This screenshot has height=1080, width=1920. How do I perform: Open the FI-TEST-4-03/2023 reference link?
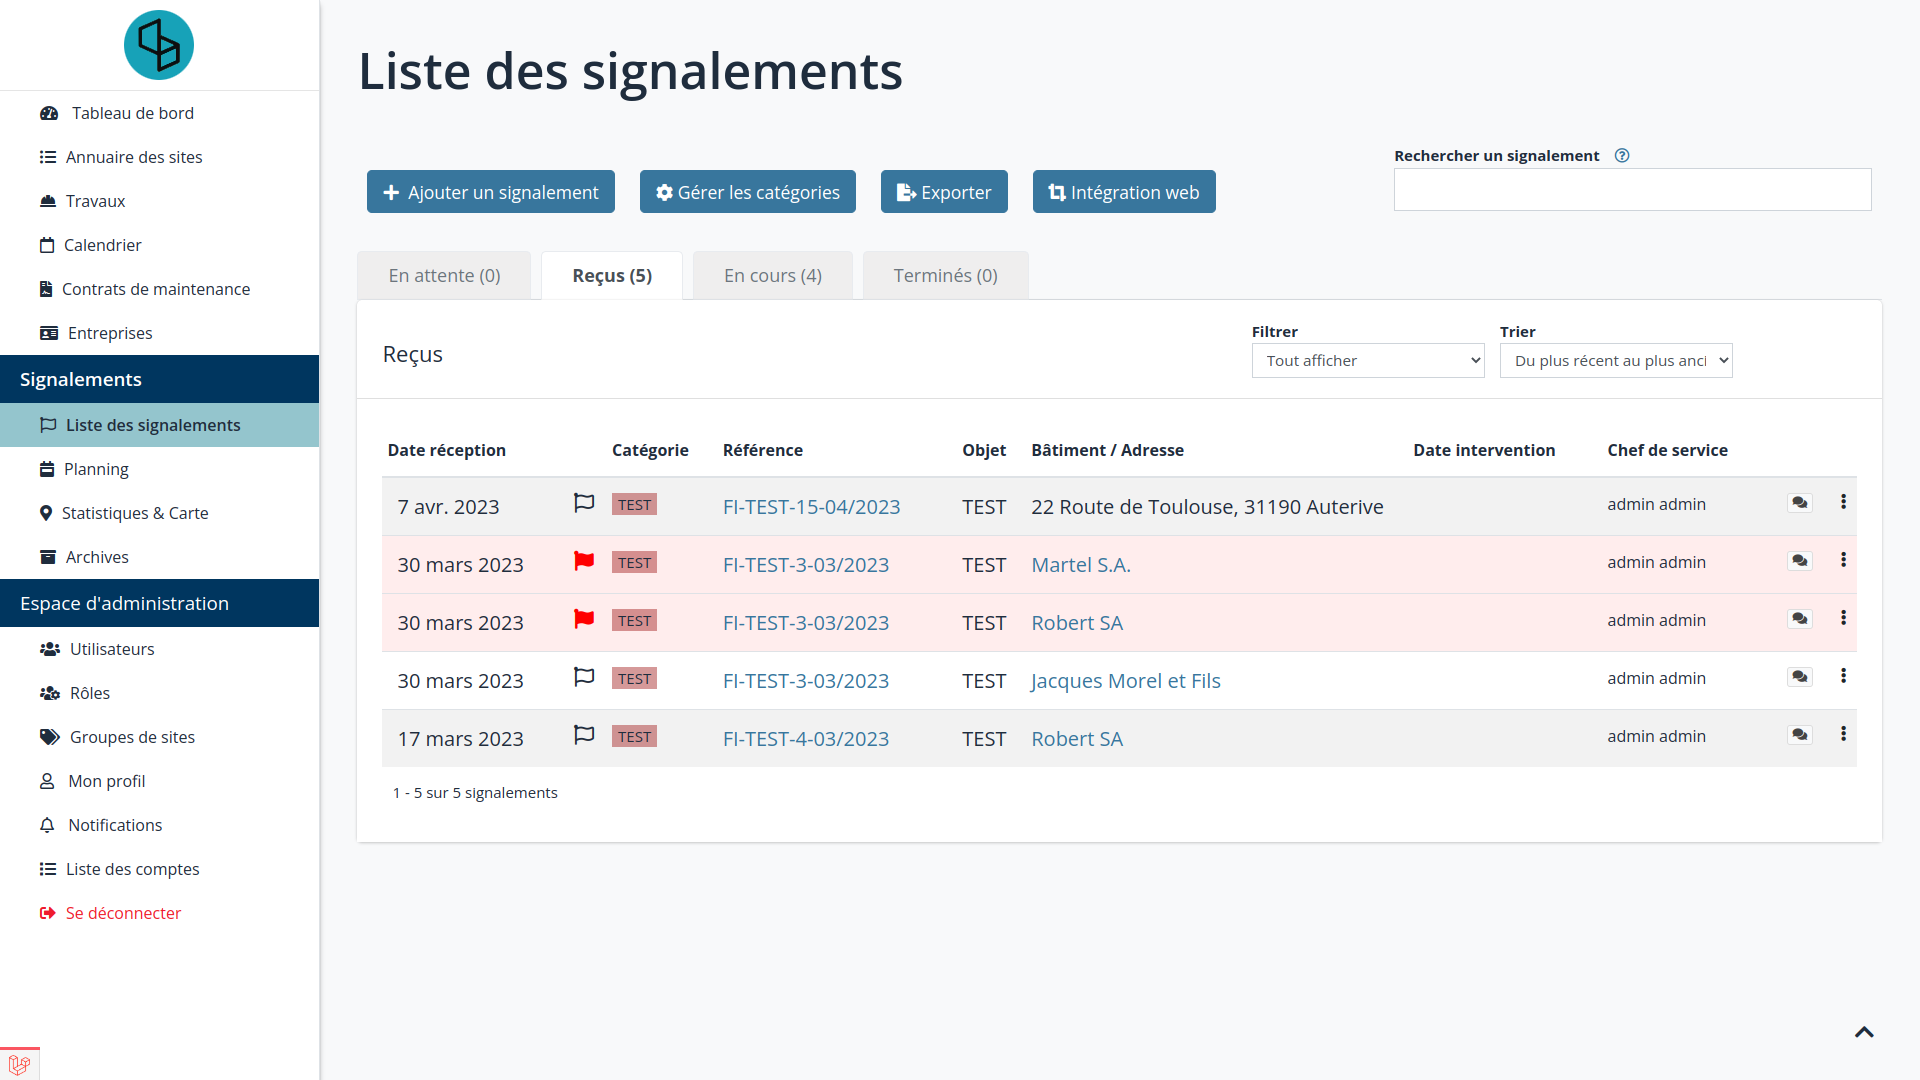click(x=805, y=739)
